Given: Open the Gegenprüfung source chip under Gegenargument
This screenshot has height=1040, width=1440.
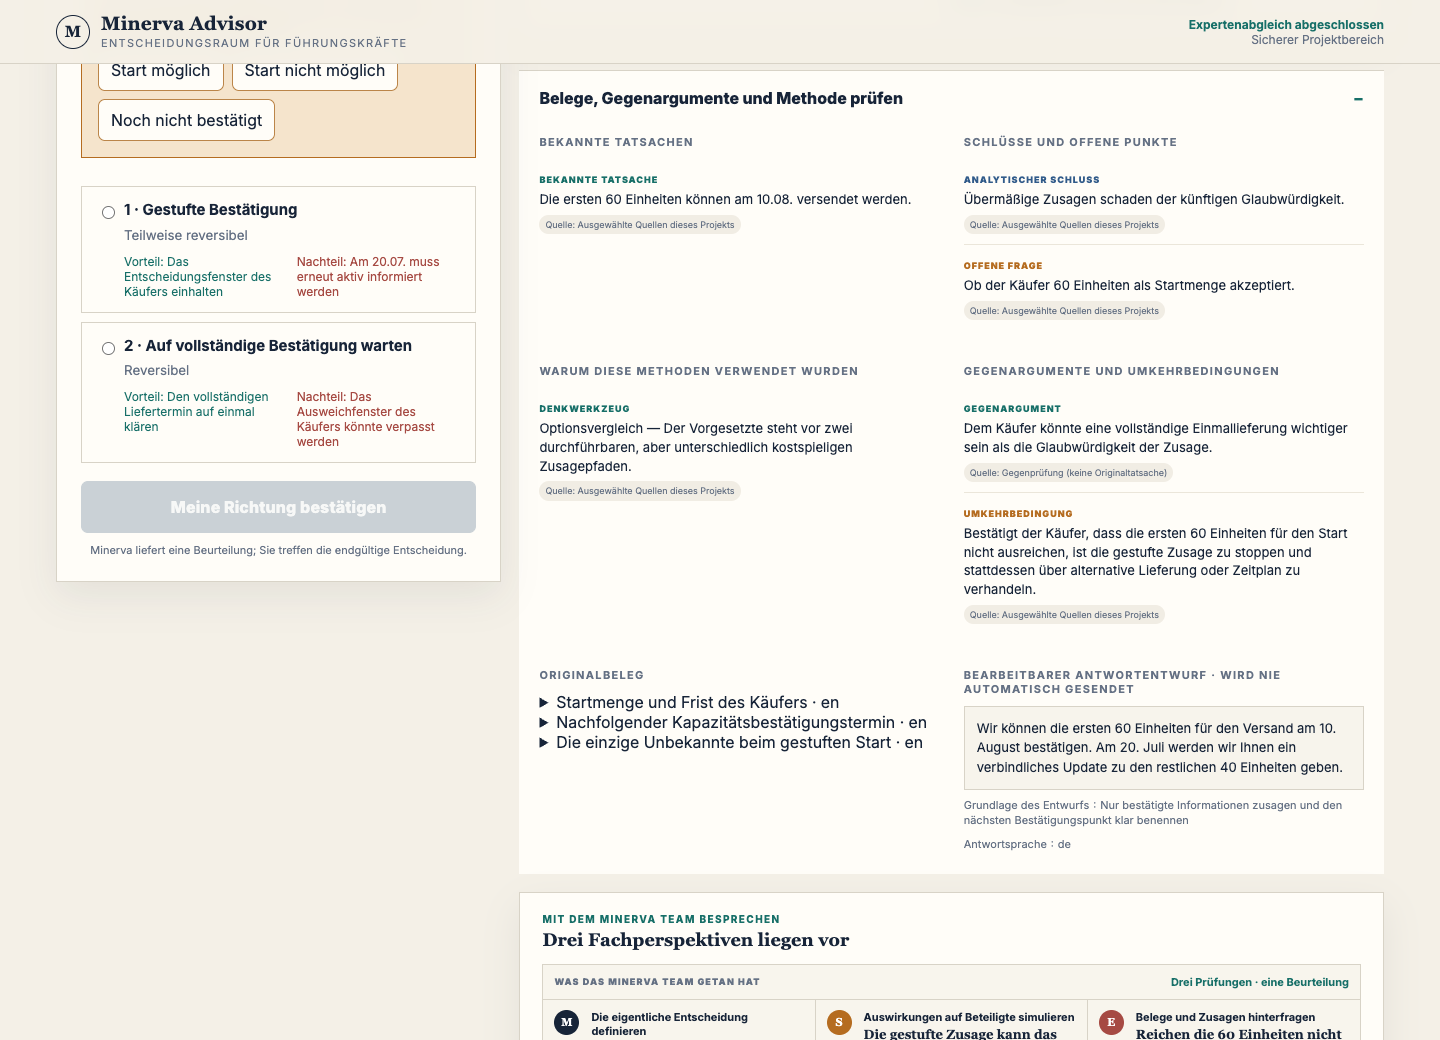Looking at the screenshot, I should (1068, 473).
